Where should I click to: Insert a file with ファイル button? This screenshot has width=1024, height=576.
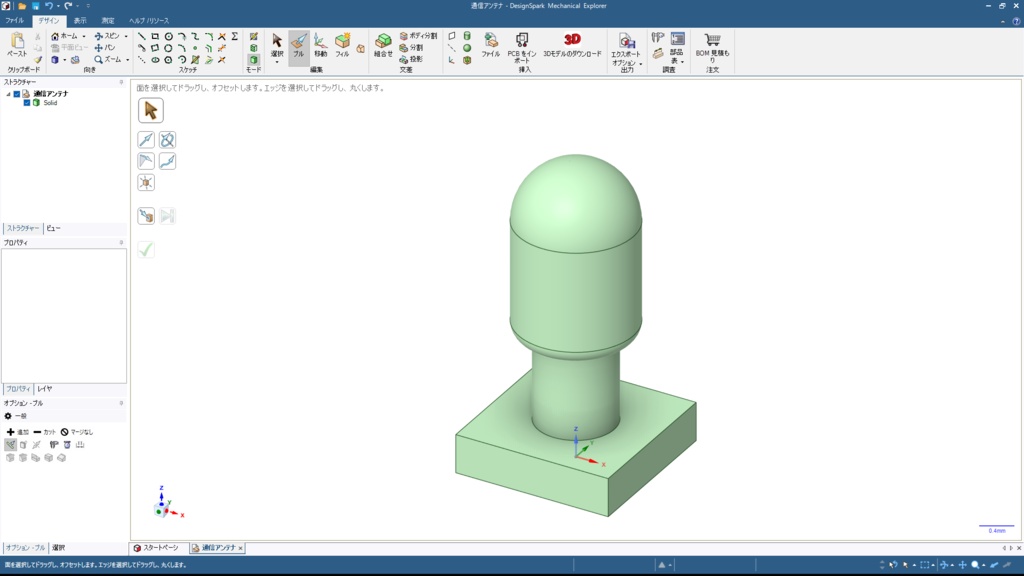[490, 46]
